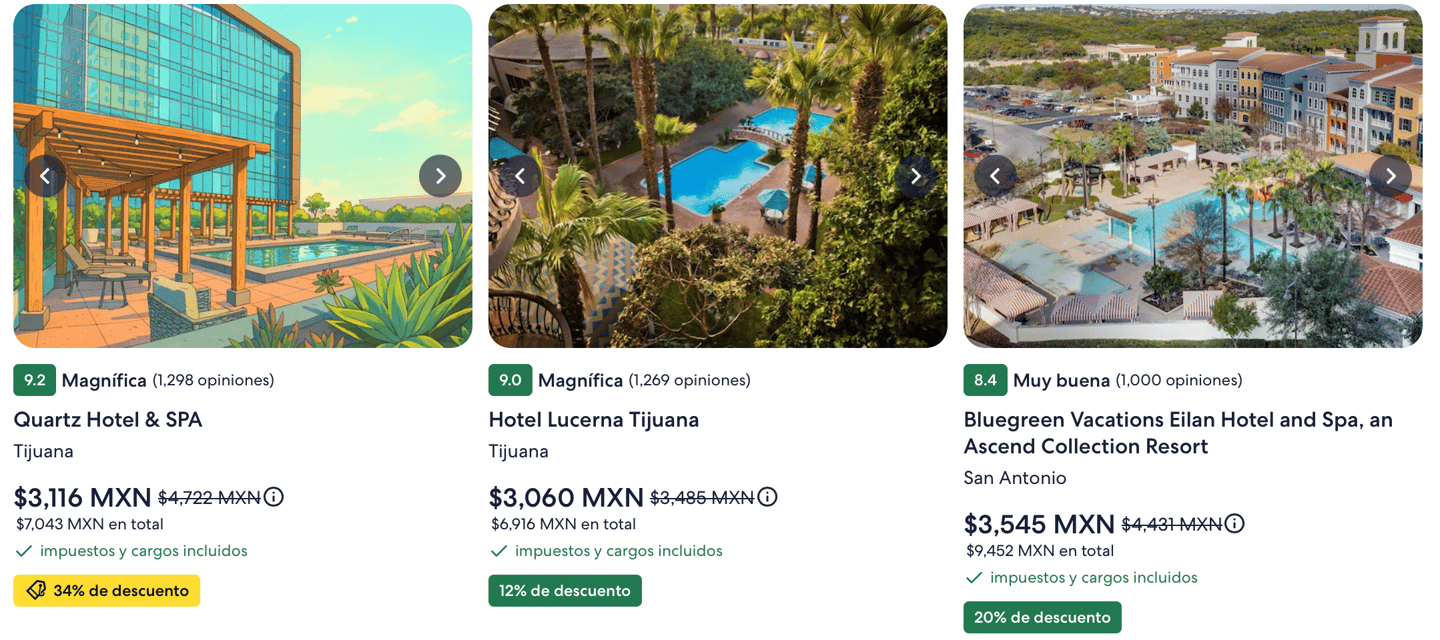Open price info icon beside $3,485 MXN
1440x640 pixels.
point(767,497)
